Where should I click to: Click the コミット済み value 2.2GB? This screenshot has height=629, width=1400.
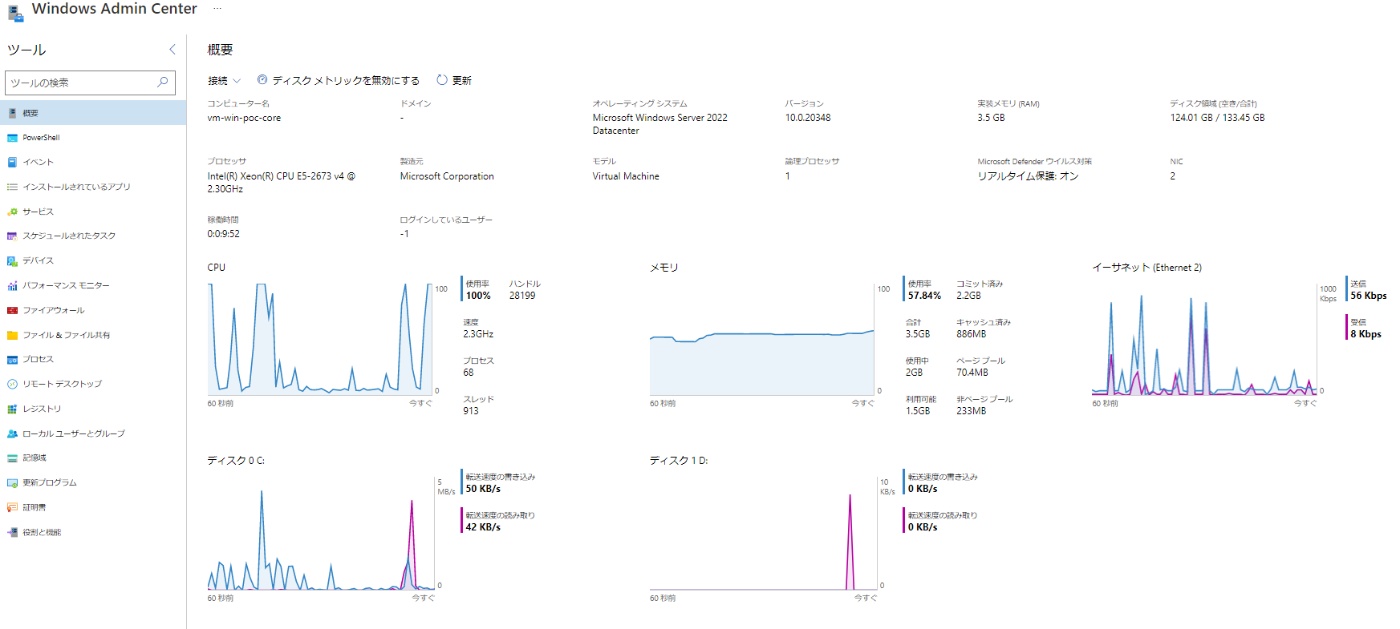coord(969,296)
